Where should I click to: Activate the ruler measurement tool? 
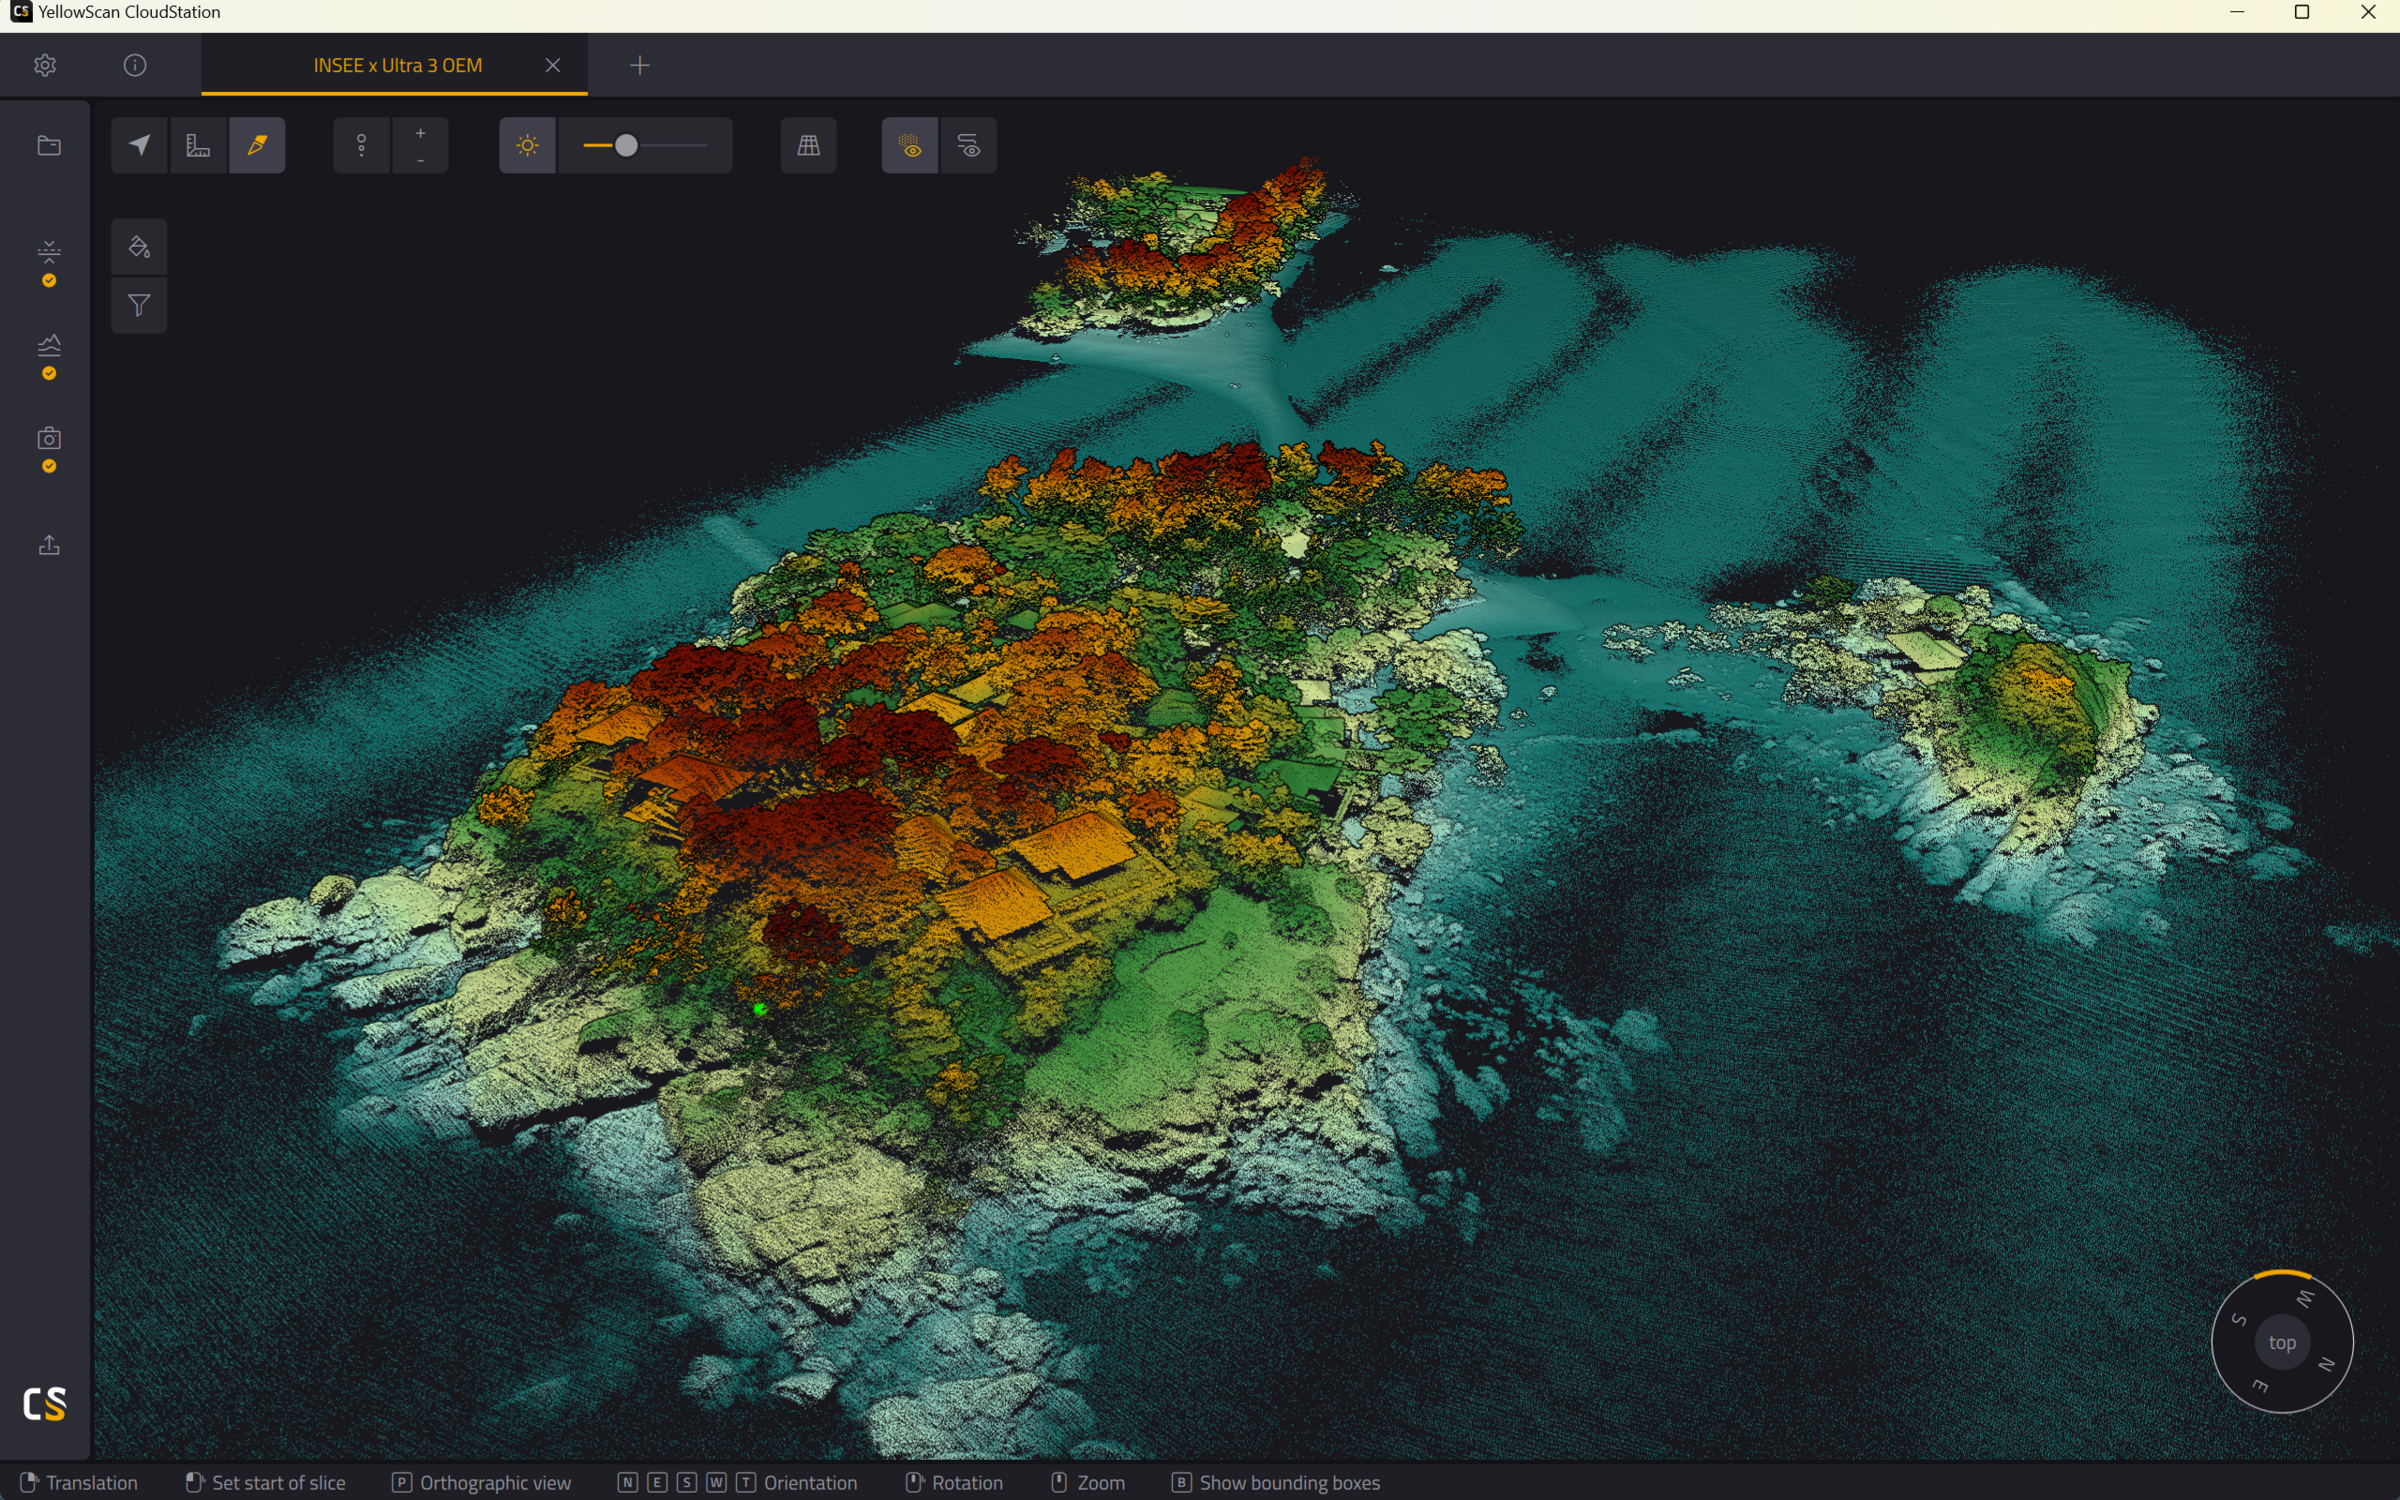click(198, 146)
